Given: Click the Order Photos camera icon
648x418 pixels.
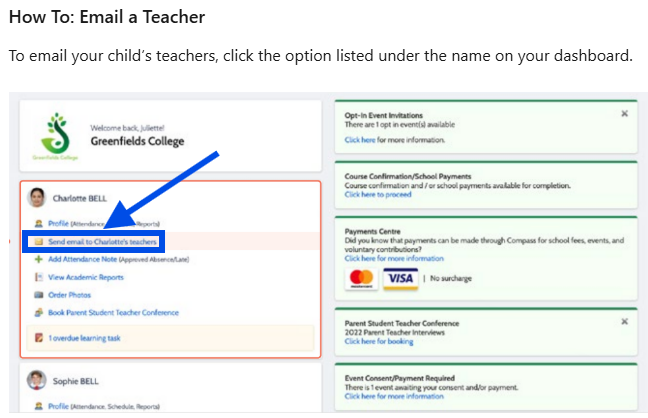Looking at the screenshot, I should pyautogui.click(x=39, y=294).
